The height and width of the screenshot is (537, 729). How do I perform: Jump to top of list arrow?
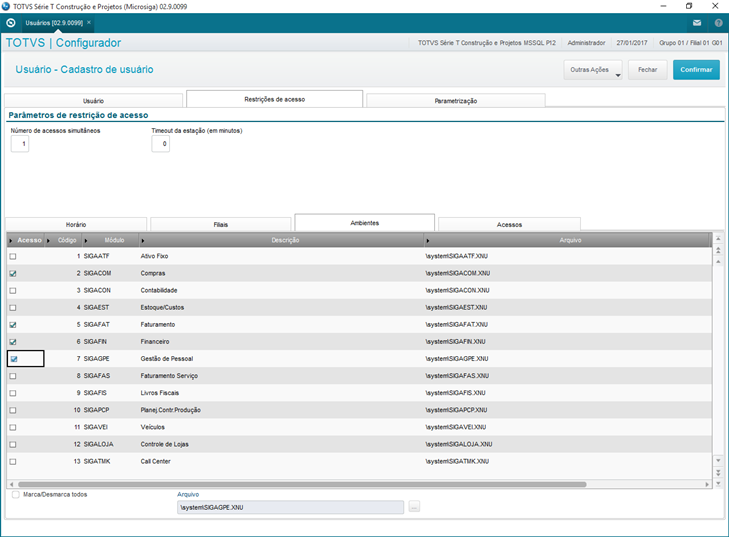click(x=718, y=239)
